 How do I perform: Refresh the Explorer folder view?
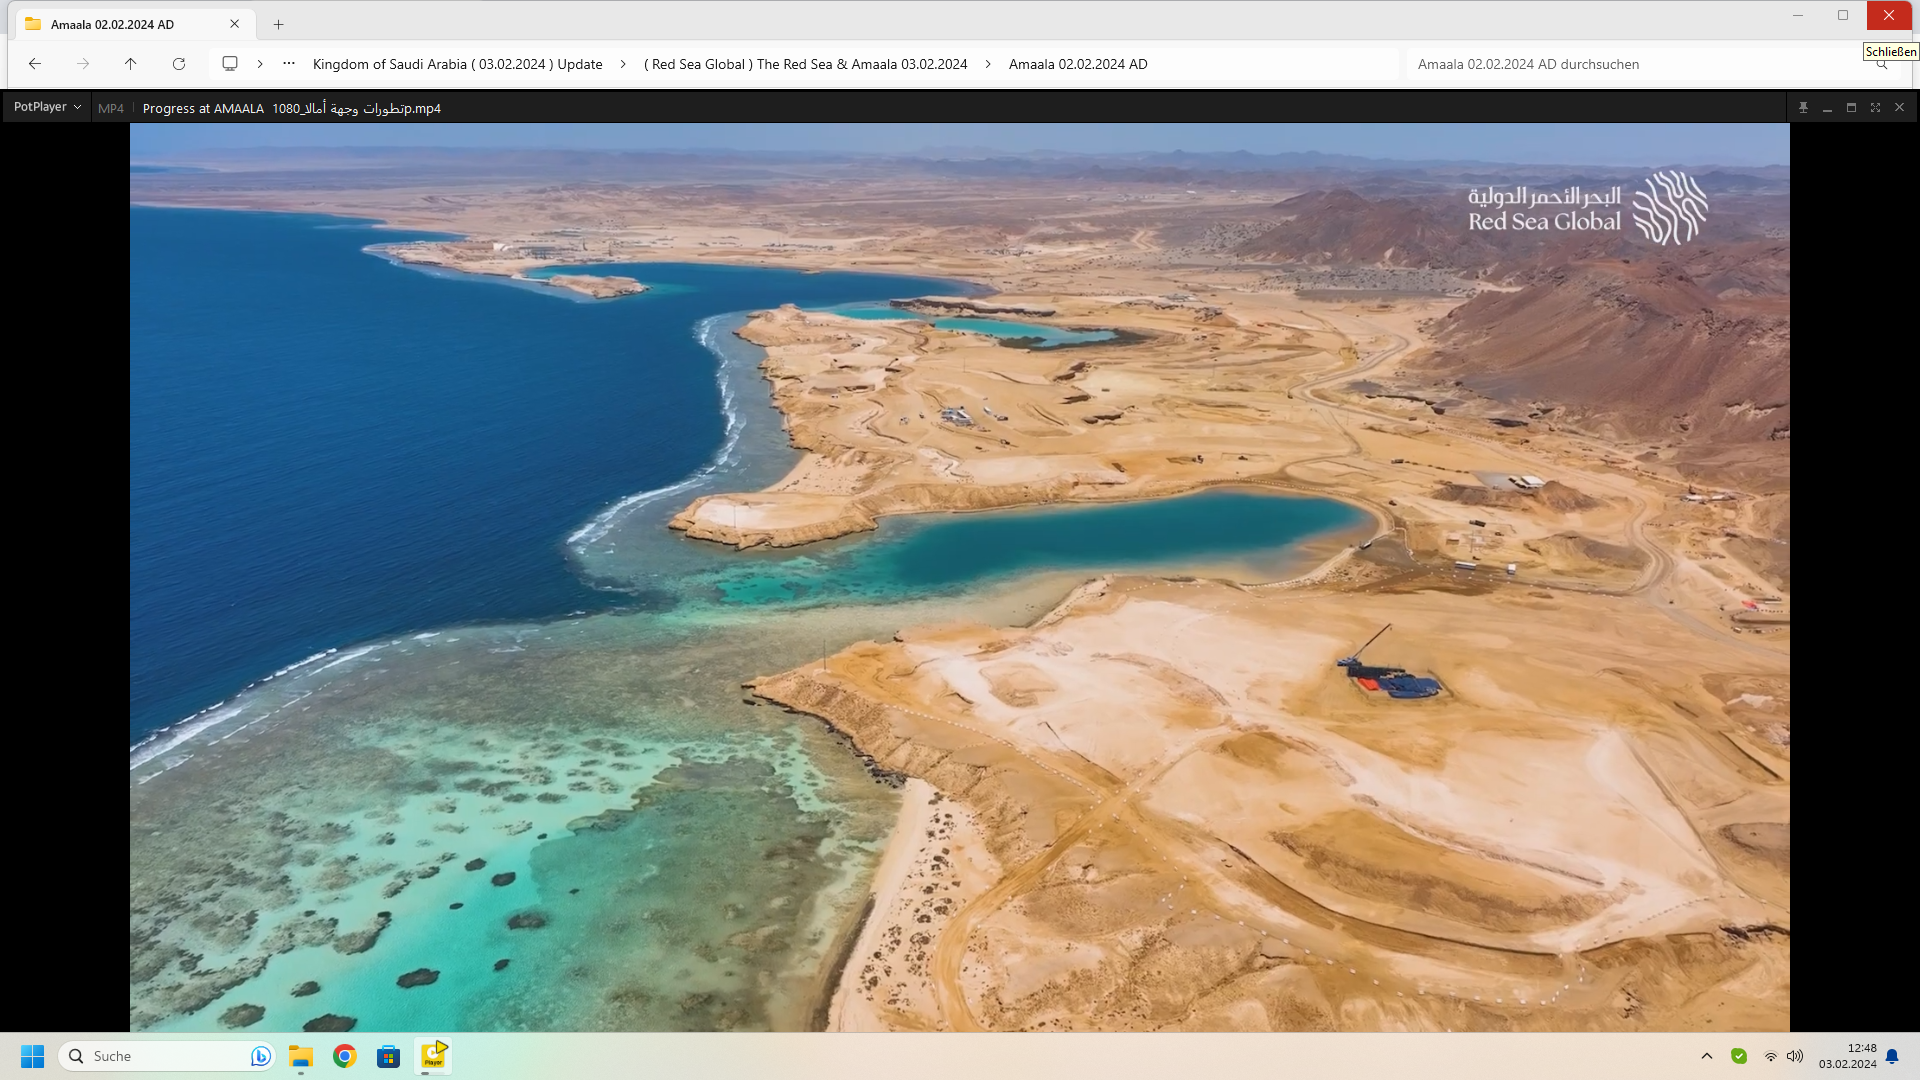pos(179,64)
